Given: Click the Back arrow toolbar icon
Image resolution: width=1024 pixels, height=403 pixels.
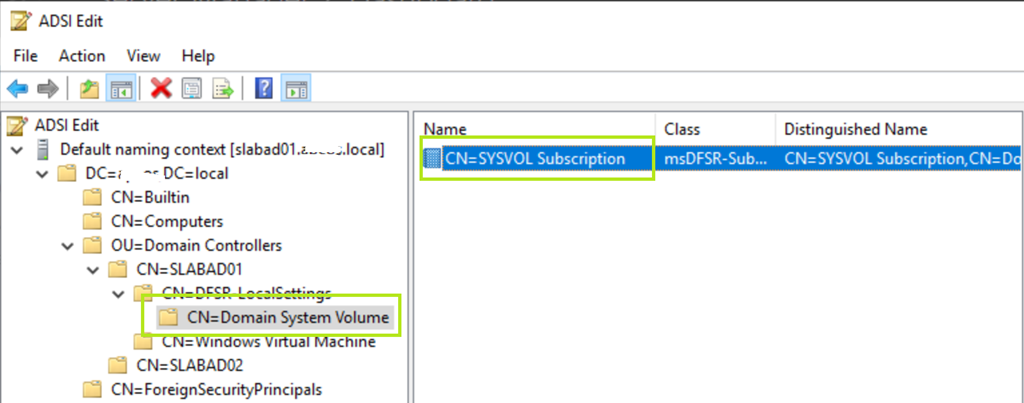Looking at the screenshot, I should tap(17, 89).
